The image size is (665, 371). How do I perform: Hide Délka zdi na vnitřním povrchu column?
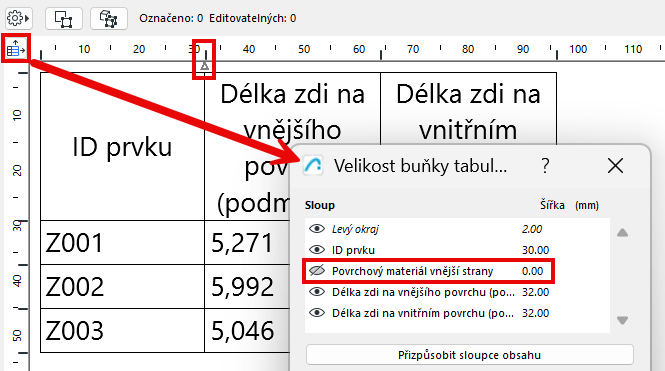pyautogui.click(x=317, y=313)
